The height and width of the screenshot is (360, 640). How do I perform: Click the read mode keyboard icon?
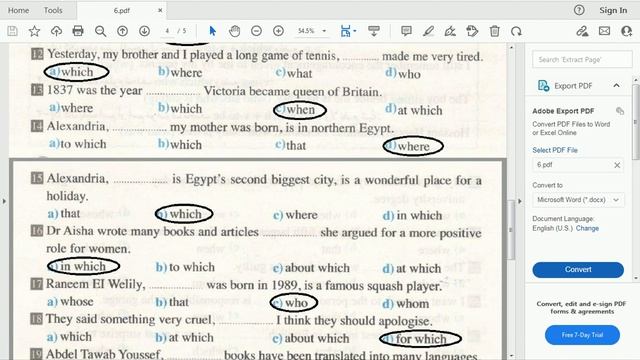(373, 31)
